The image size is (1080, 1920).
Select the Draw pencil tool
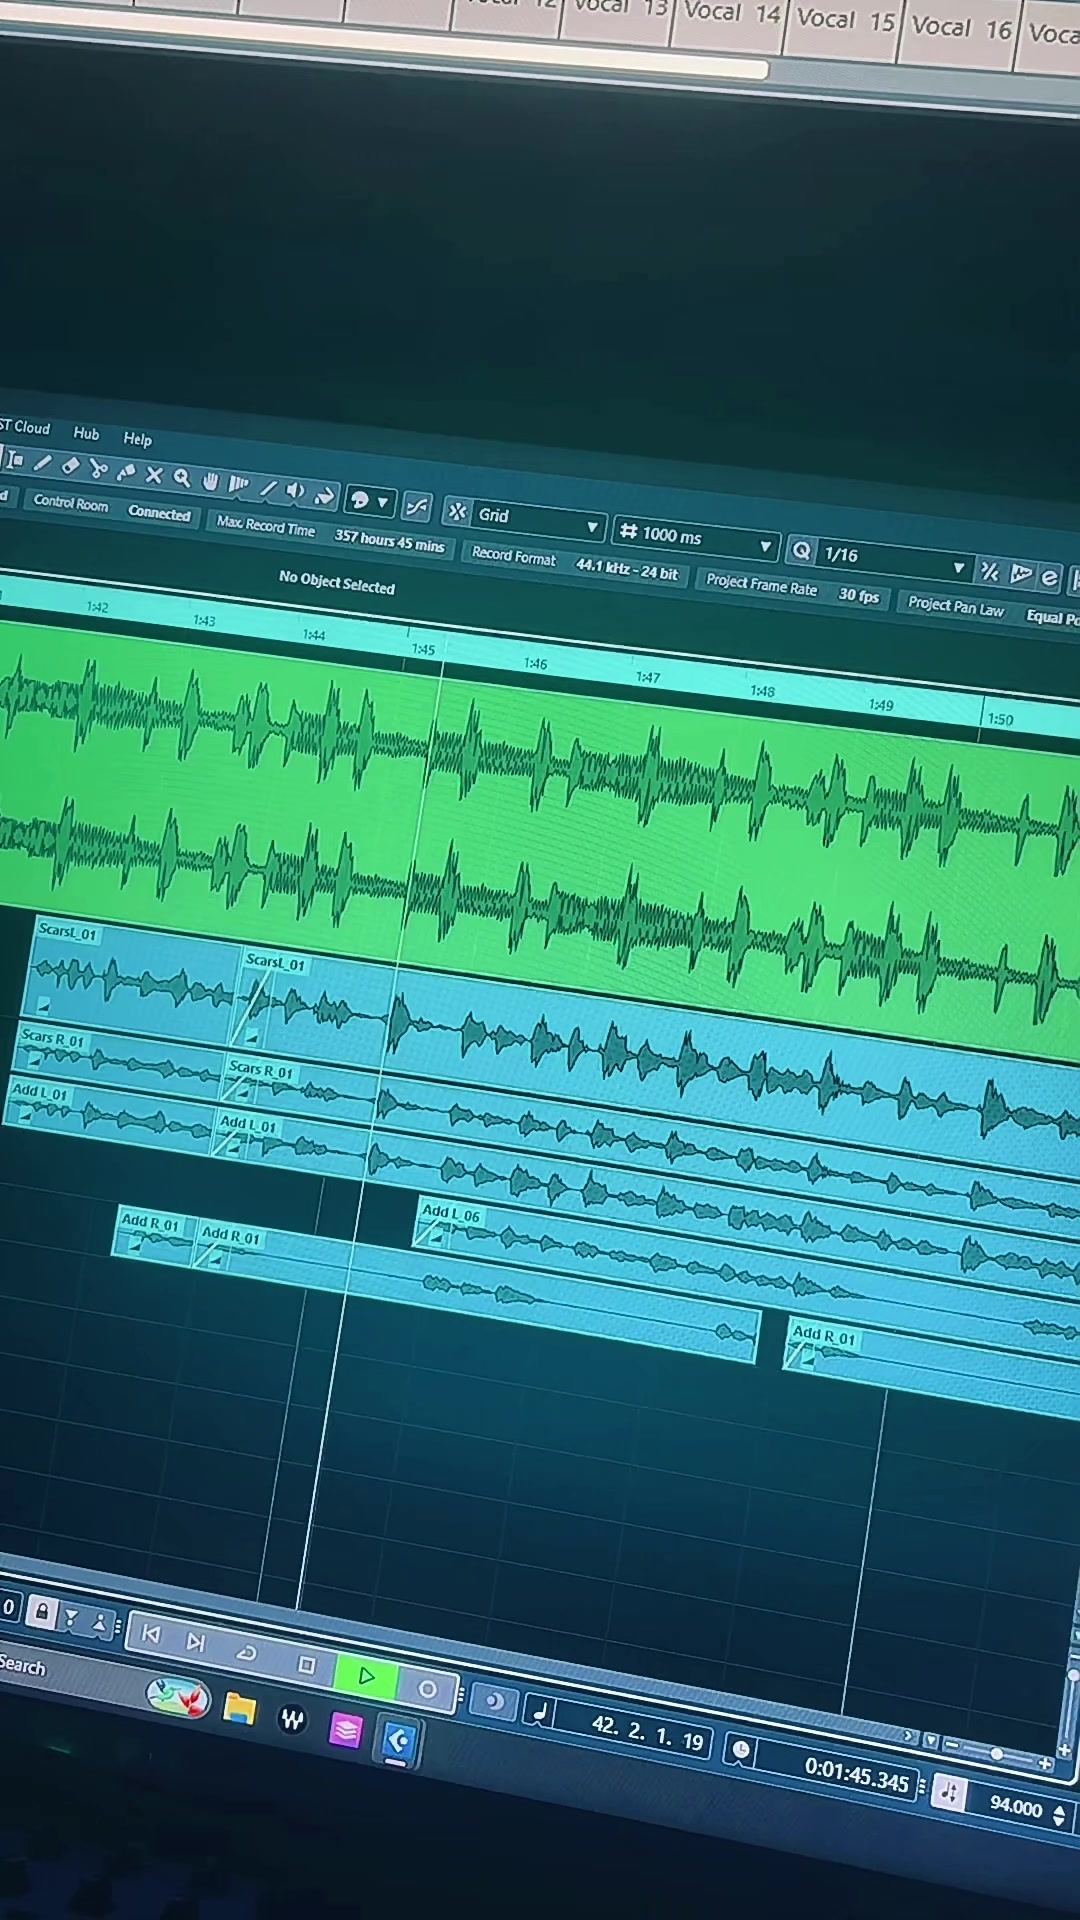point(42,463)
